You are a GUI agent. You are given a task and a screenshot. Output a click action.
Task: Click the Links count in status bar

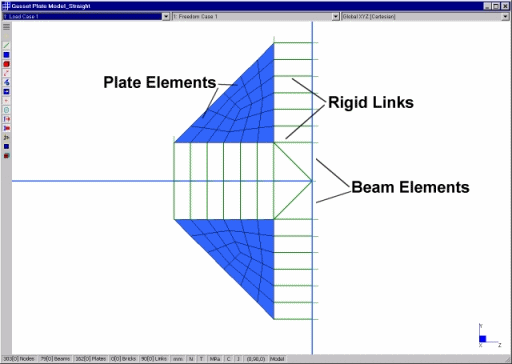[154, 359]
